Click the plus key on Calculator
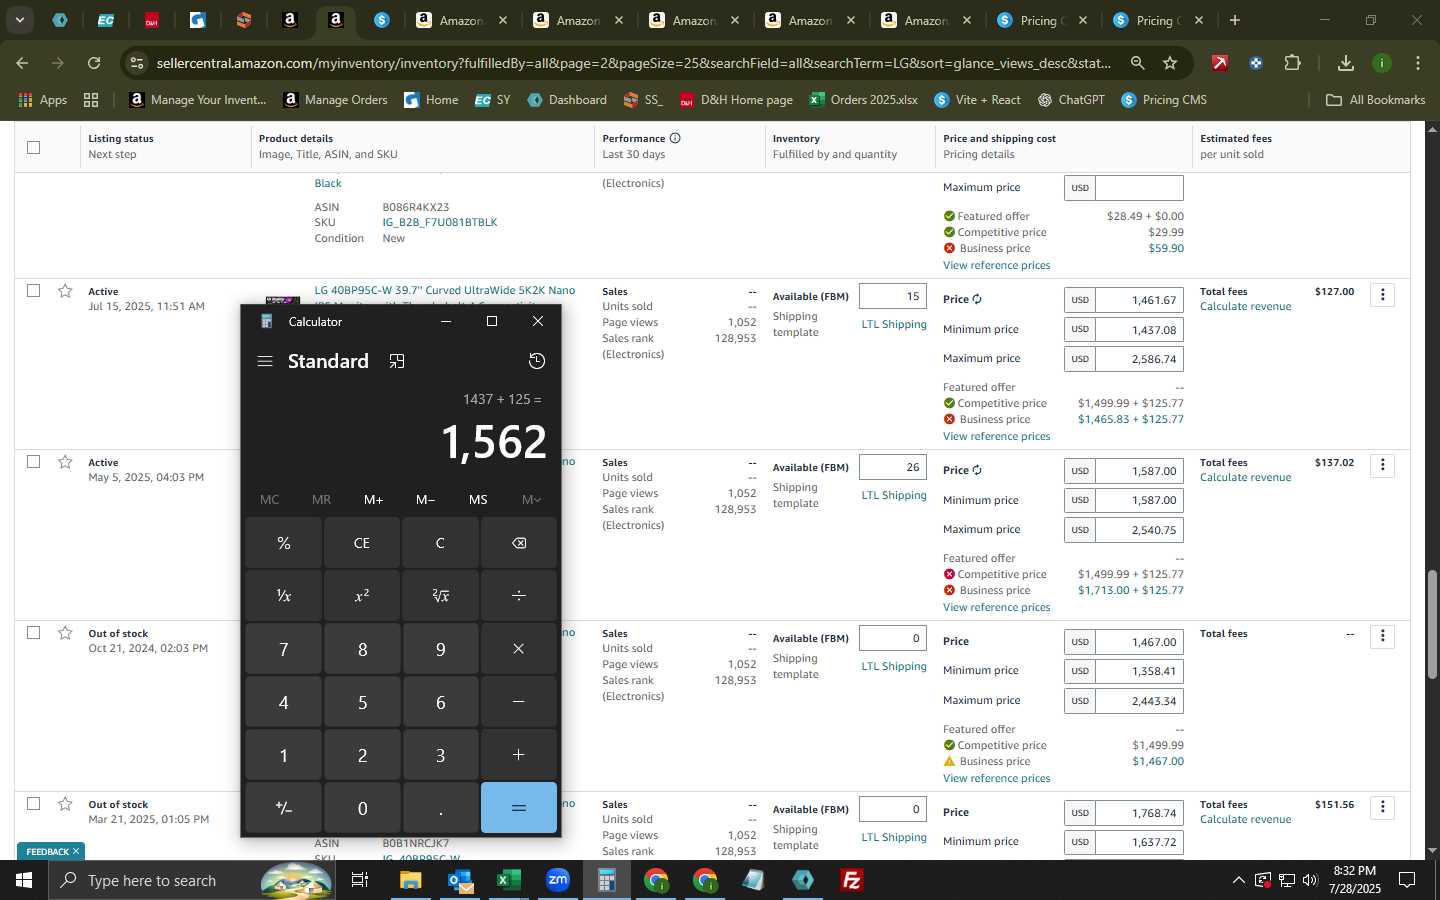This screenshot has width=1440, height=900. point(519,755)
